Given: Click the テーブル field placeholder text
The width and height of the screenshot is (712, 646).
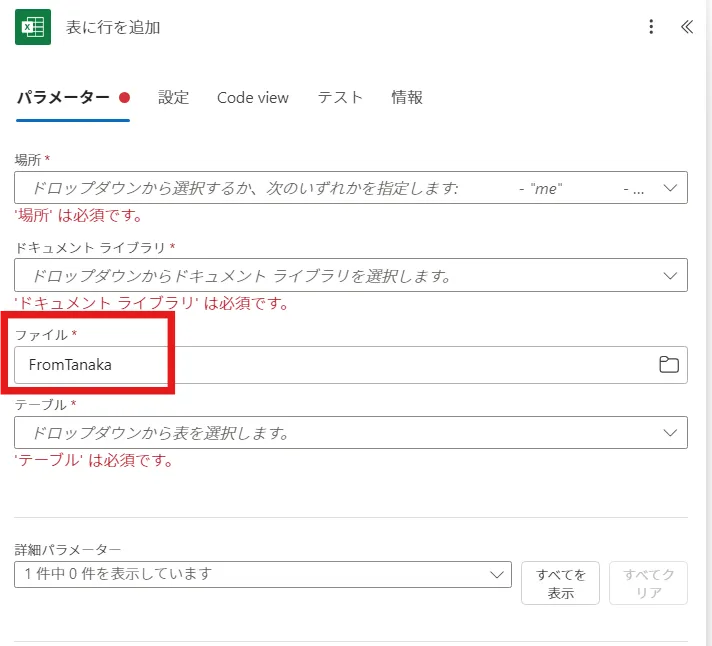Looking at the screenshot, I should (160, 433).
